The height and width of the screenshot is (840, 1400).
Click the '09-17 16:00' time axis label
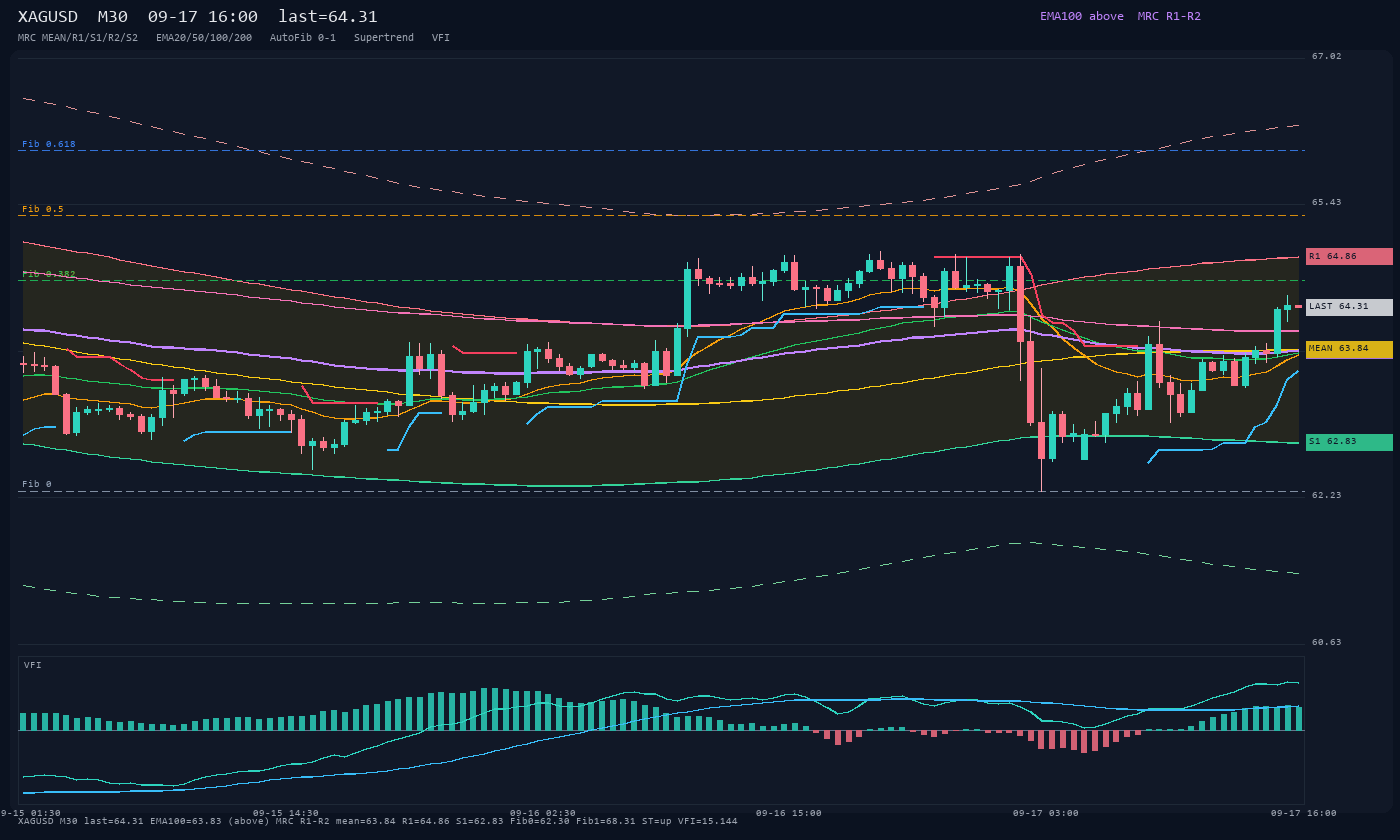pos(1304,813)
